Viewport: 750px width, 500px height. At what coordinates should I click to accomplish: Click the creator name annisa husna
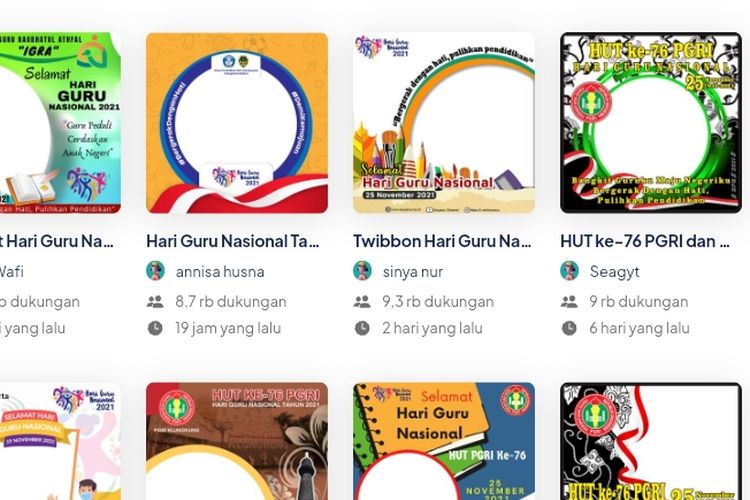click(x=220, y=272)
